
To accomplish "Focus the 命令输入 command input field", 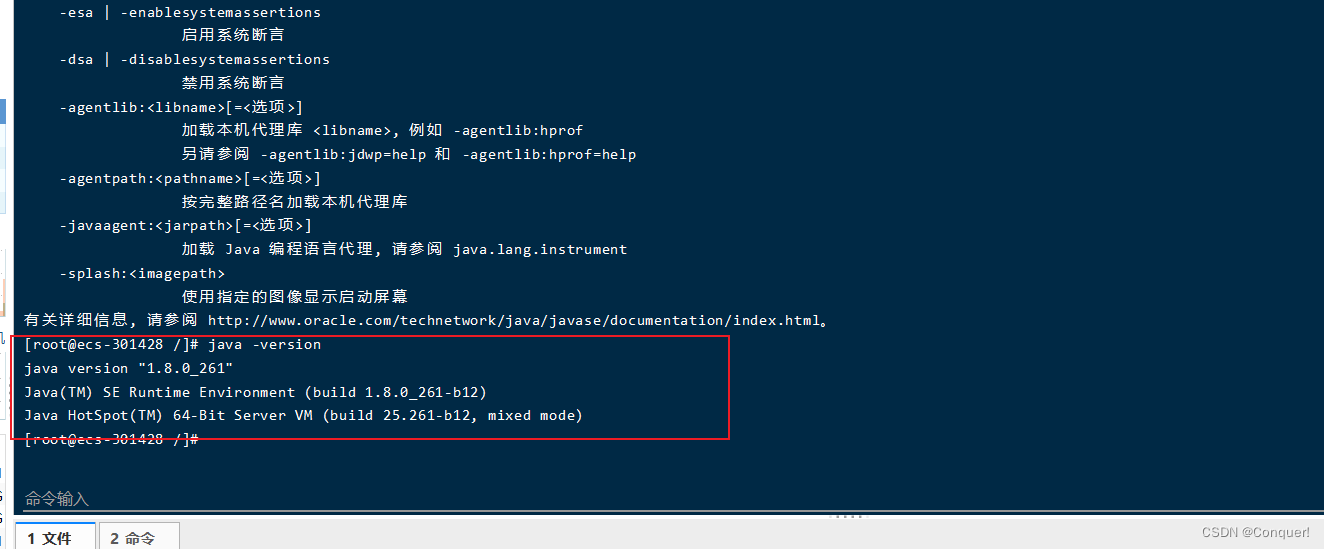I will 400,498.
